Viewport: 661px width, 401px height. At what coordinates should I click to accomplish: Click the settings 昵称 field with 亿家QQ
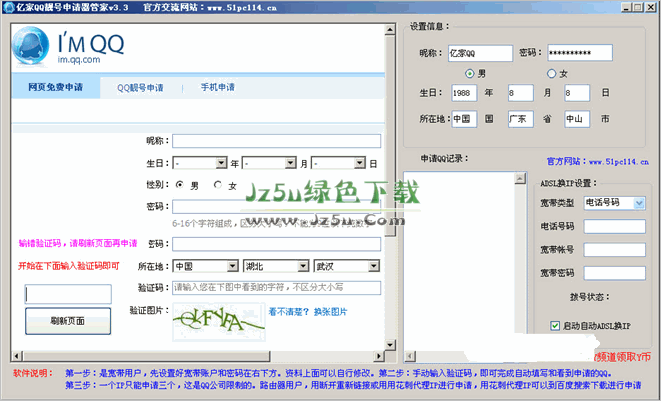click(x=480, y=53)
